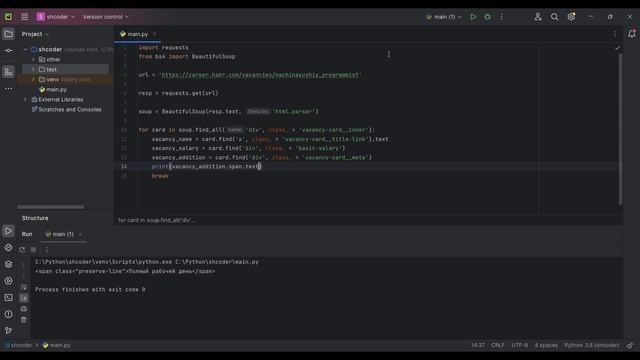The image size is (640, 360).
Task: Click the Structure panel header
Action: click(x=35, y=218)
